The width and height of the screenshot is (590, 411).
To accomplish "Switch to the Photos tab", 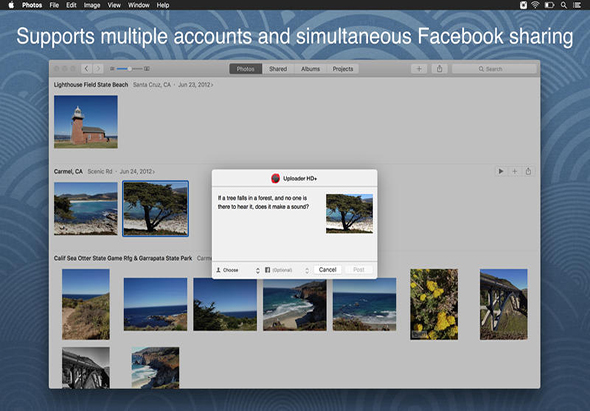I will tap(246, 69).
